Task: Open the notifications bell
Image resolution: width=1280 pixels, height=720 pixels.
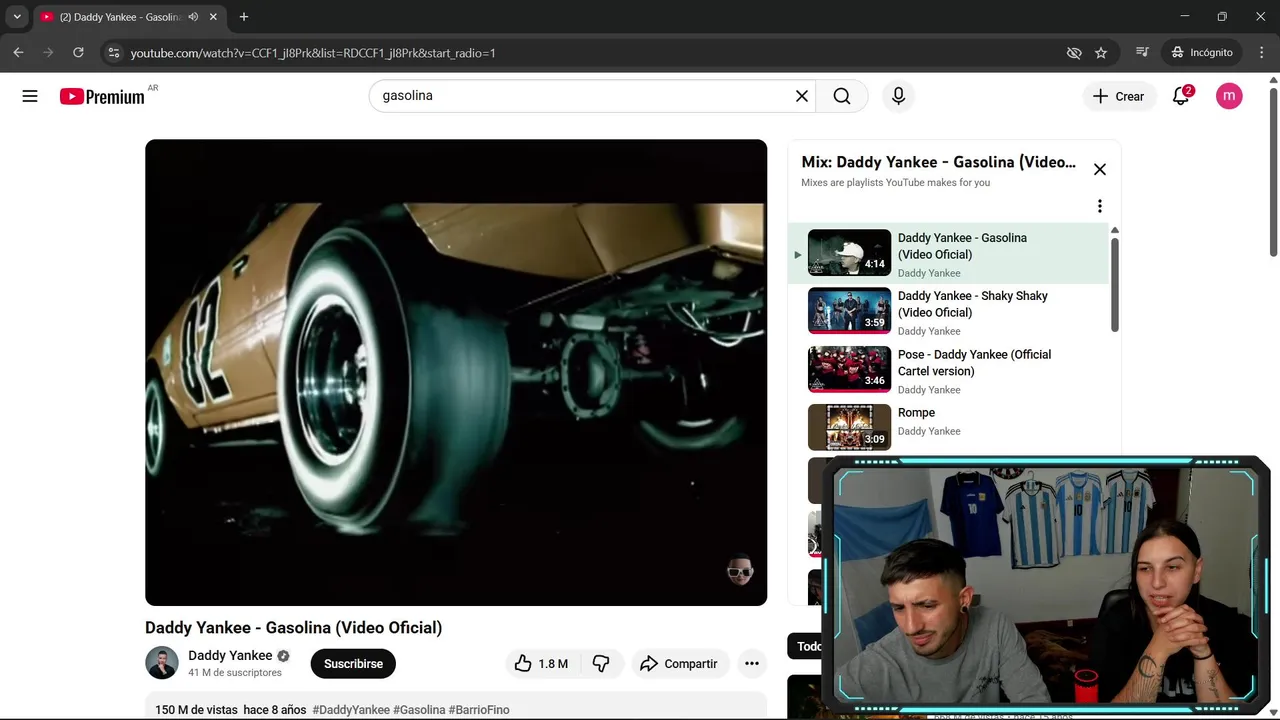Action: click(1181, 96)
